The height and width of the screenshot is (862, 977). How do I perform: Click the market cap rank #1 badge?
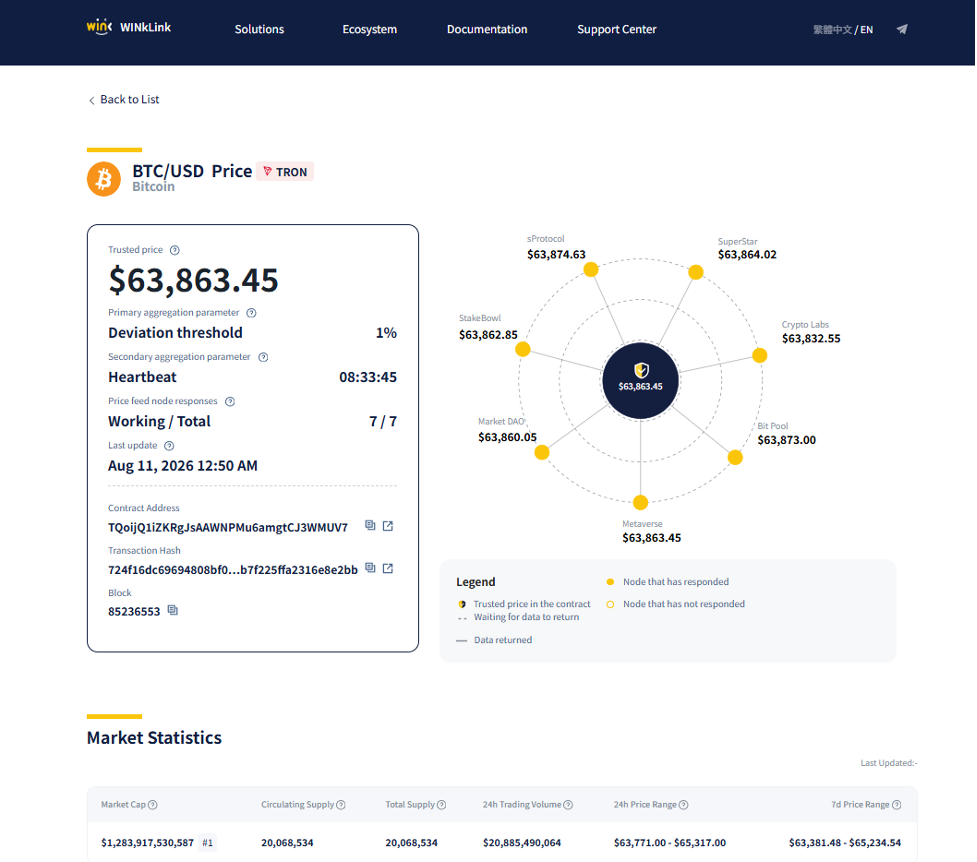tap(207, 843)
